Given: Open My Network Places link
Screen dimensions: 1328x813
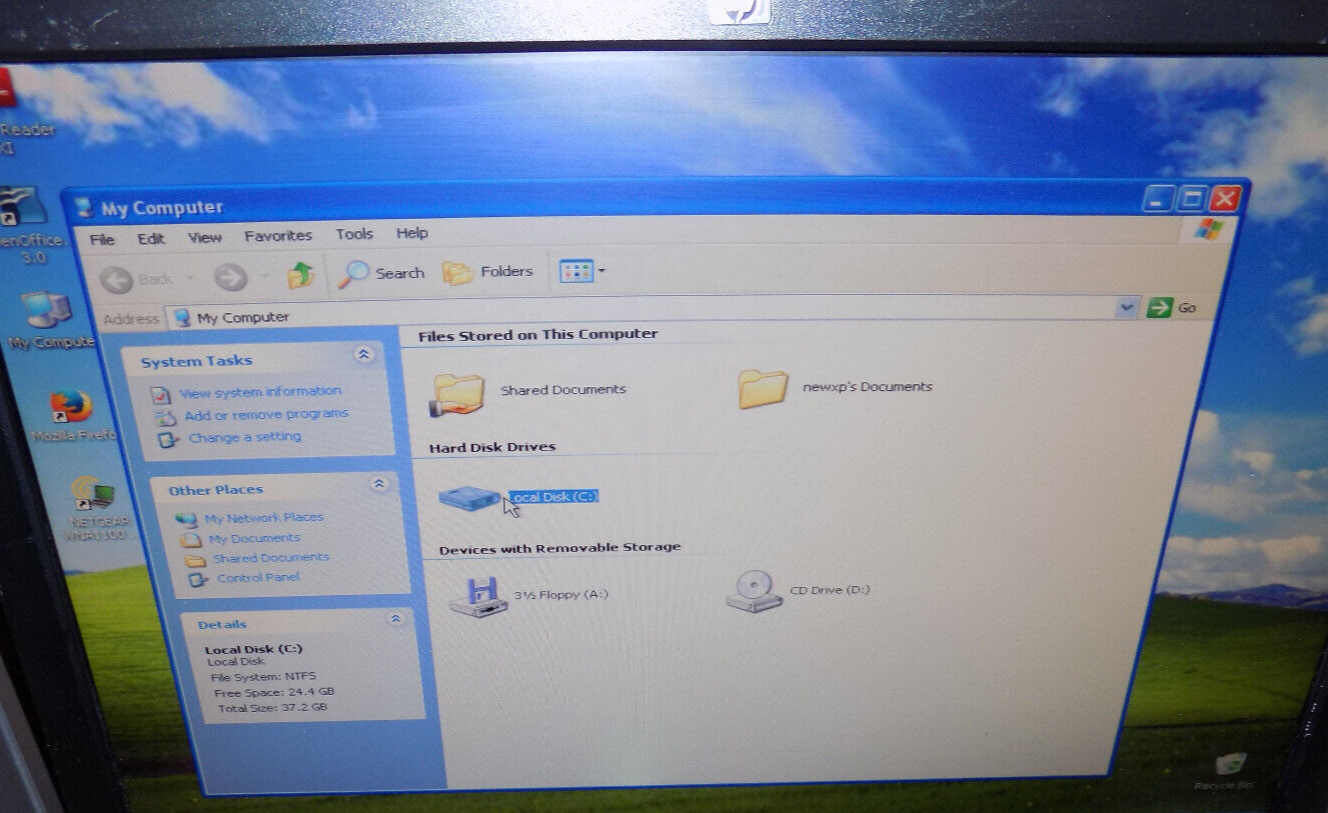Looking at the screenshot, I should coord(264,518).
